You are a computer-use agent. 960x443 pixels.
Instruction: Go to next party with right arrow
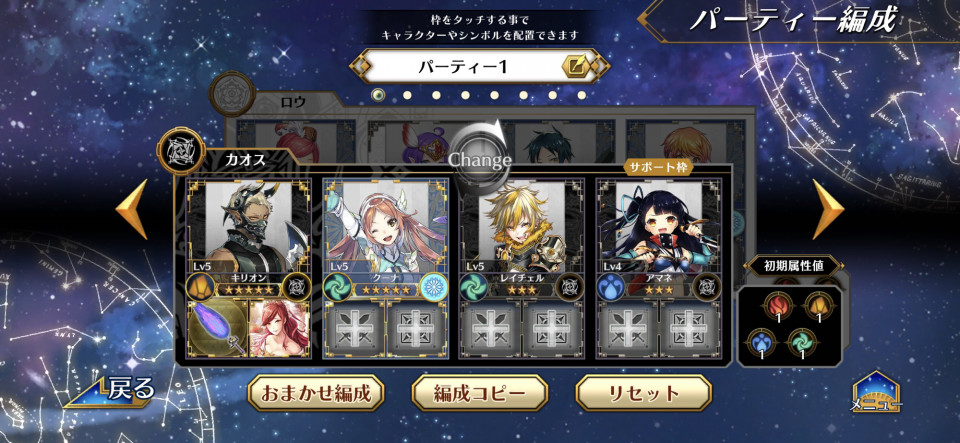pyautogui.click(x=827, y=209)
